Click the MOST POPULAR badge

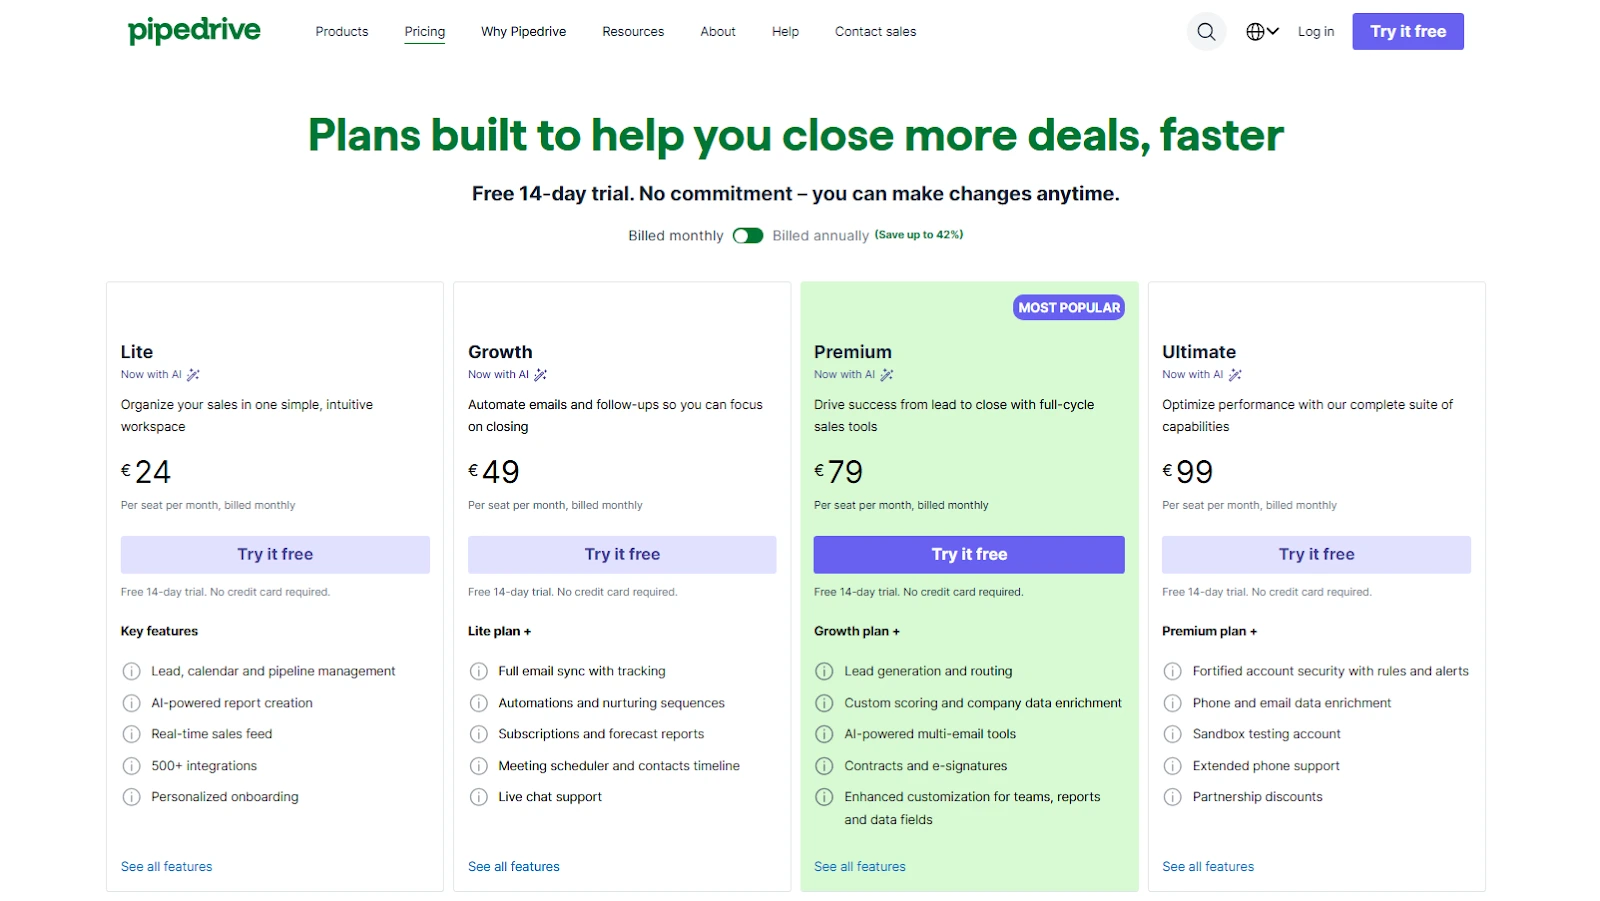tap(1069, 308)
